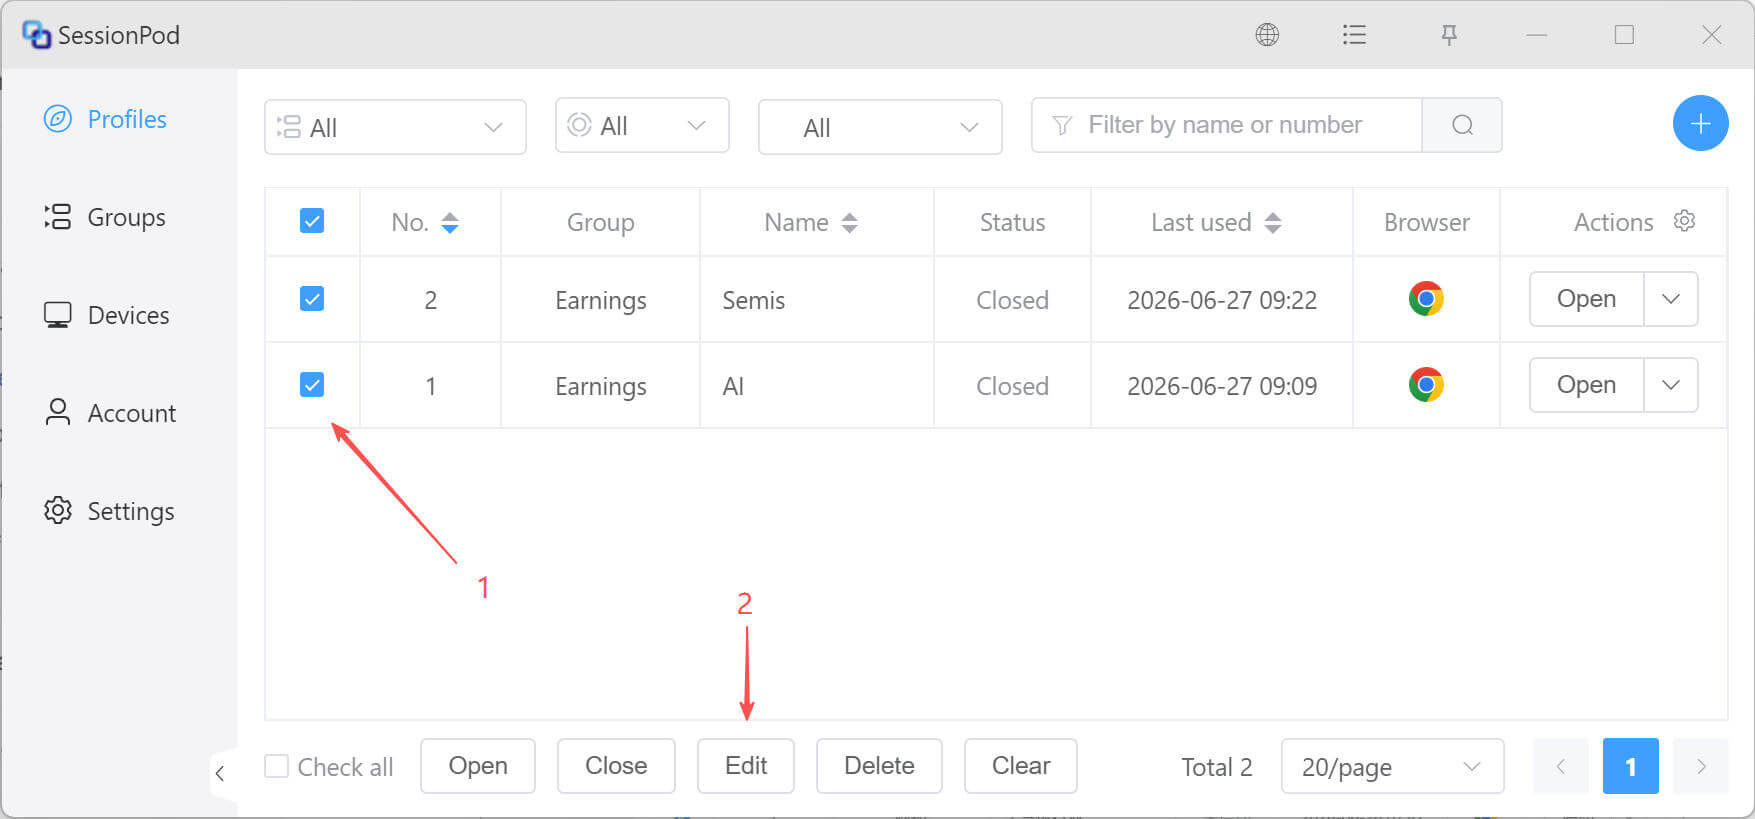Change the 20/page size dropdown
This screenshot has height=819, width=1755.
tap(1392, 766)
